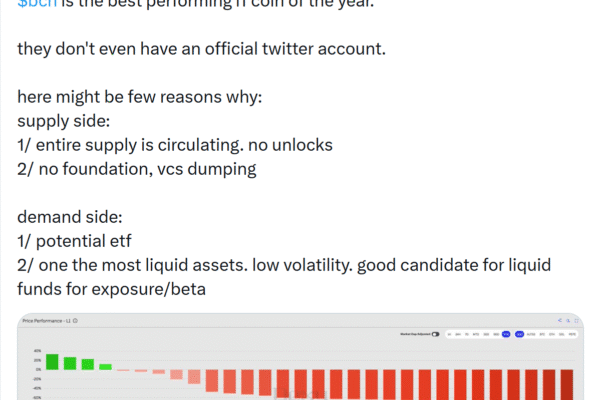Switch the timeframe to 7D
This screenshot has width=600, height=400.
[x=467, y=334]
